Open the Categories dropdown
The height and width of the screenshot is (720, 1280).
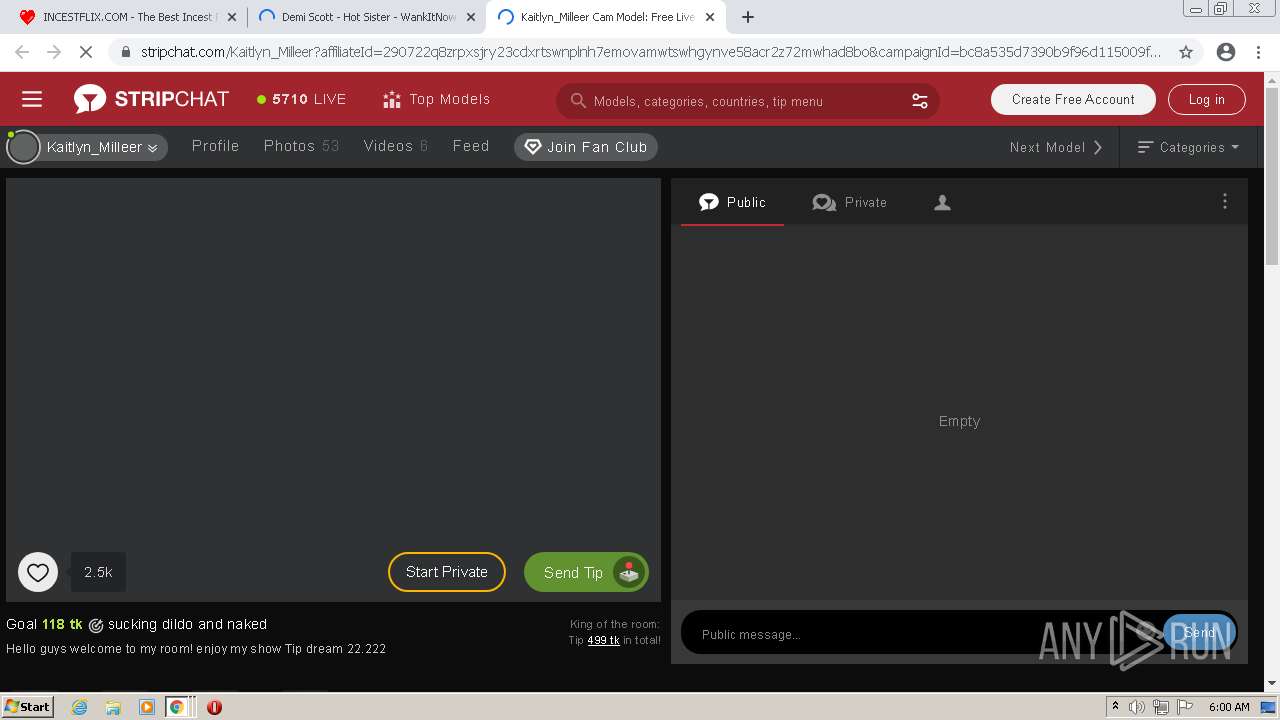tap(1188, 147)
